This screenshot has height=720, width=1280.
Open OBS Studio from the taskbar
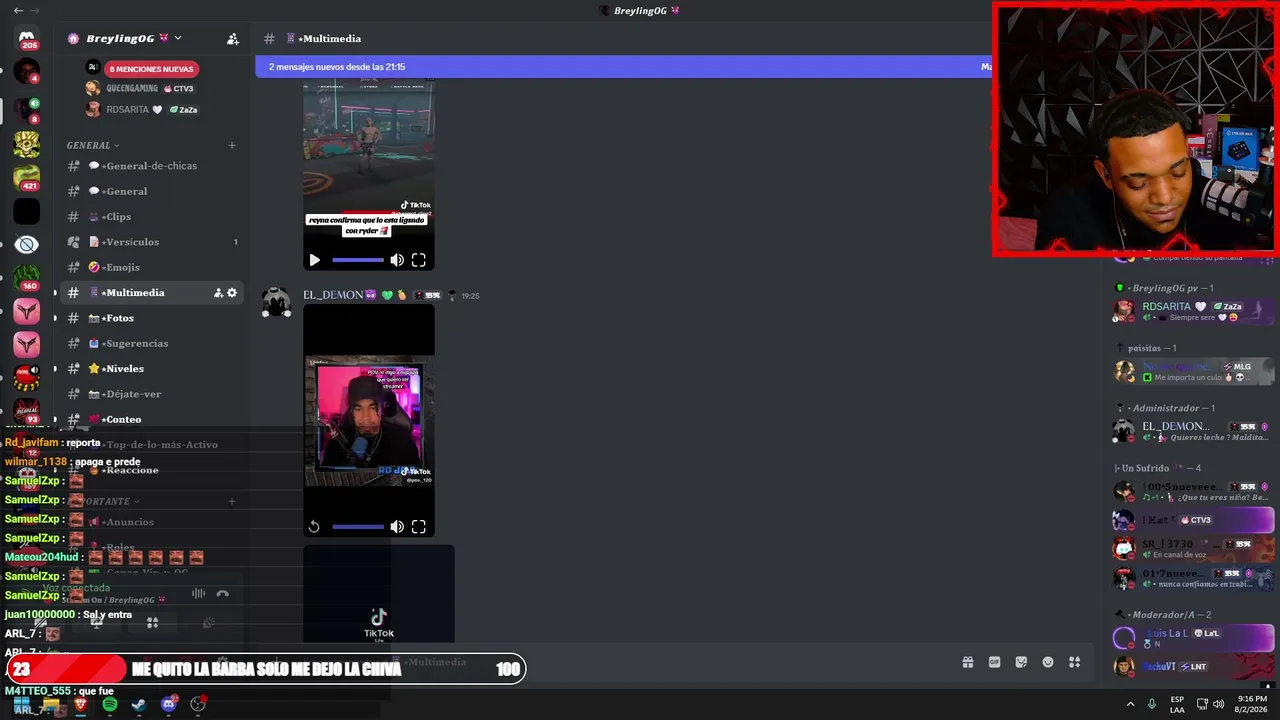tap(198, 705)
